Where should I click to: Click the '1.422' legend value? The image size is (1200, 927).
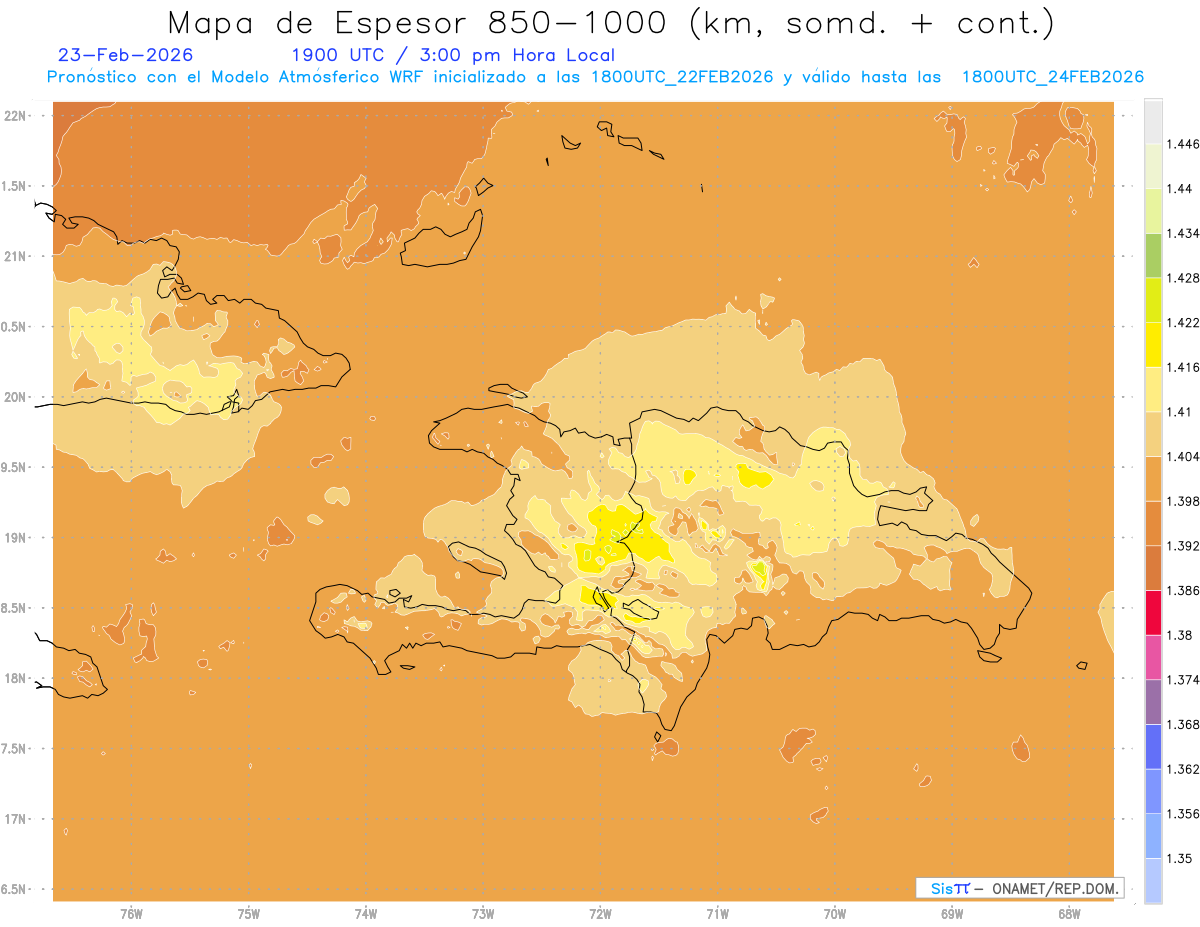[1183, 322]
